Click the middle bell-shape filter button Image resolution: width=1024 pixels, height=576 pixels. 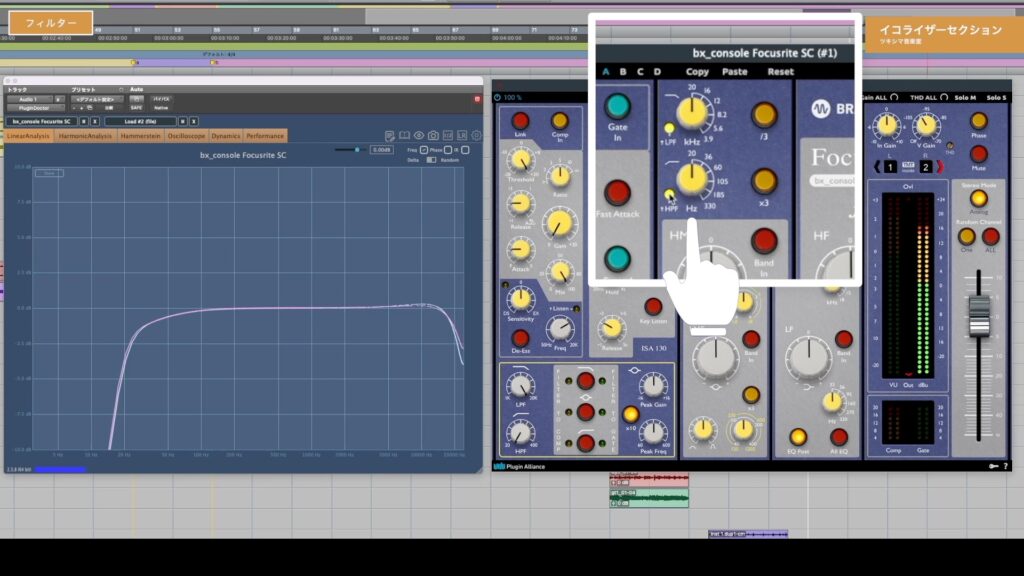(x=585, y=412)
